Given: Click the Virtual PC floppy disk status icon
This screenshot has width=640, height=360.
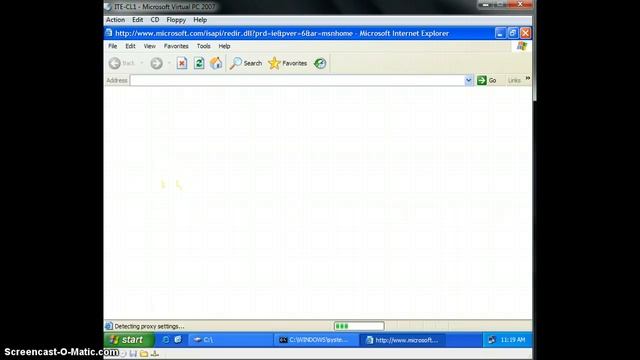Looking at the screenshot, I should click(x=133, y=354).
